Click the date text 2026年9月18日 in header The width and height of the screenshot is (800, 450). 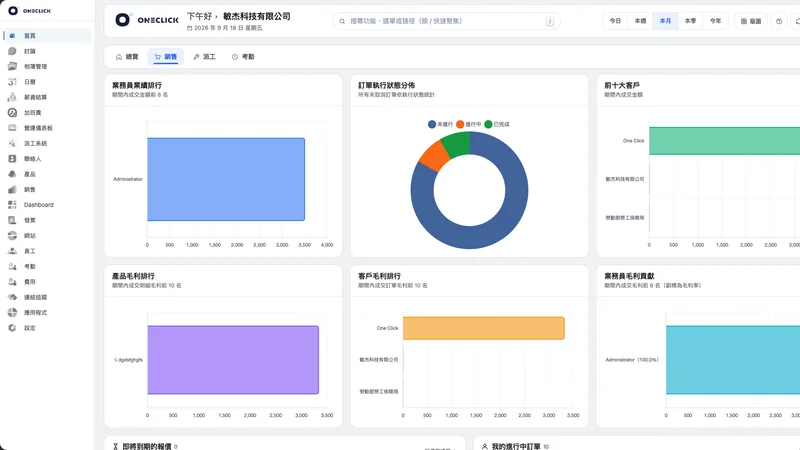pyautogui.click(x=228, y=28)
